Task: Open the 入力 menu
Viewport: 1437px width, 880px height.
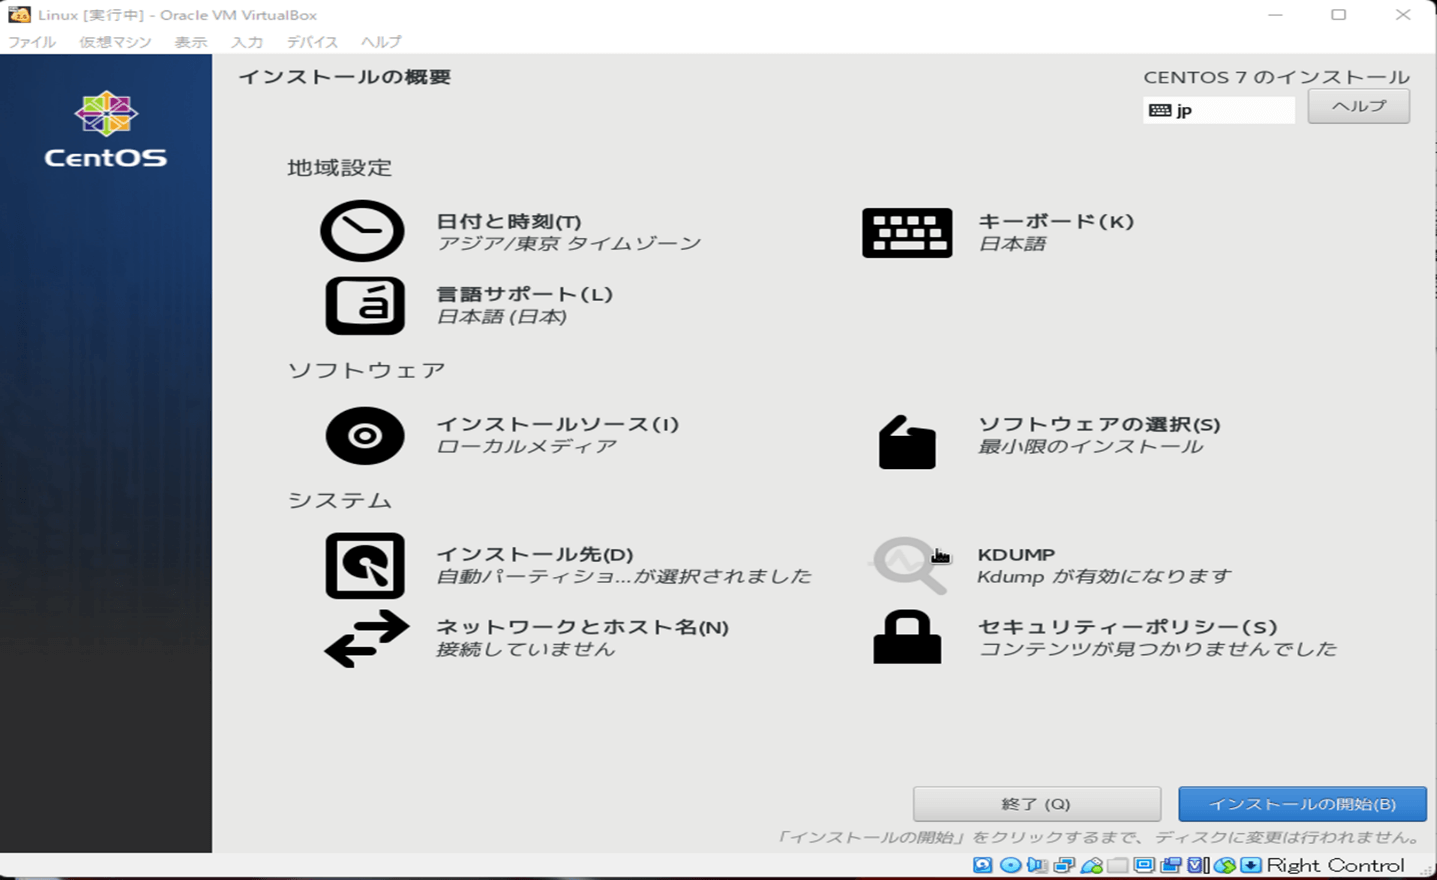Action: click(x=246, y=42)
